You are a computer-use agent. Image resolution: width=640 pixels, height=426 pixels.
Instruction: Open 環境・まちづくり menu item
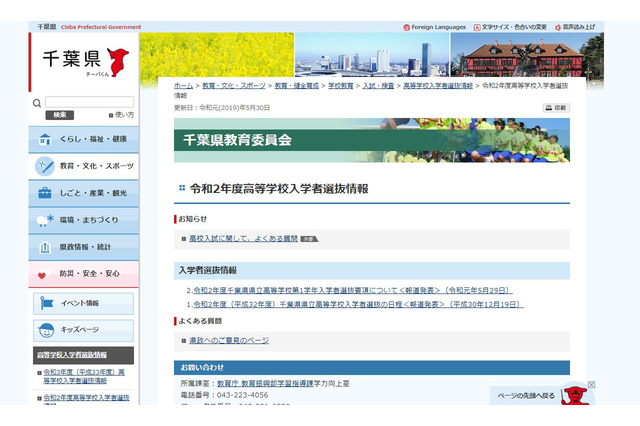point(84,220)
